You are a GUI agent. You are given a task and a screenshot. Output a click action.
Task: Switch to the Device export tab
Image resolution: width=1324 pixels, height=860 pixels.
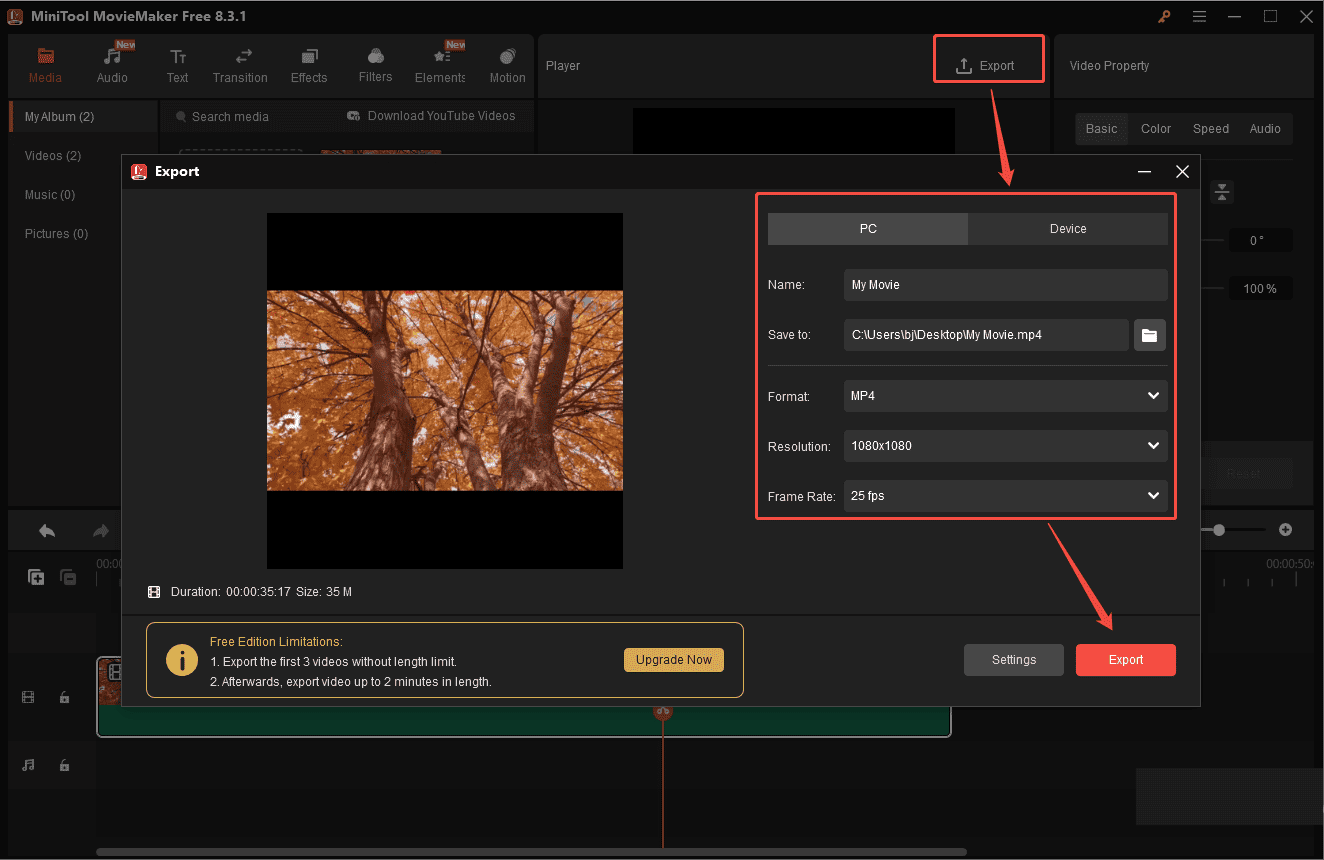point(1067,228)
